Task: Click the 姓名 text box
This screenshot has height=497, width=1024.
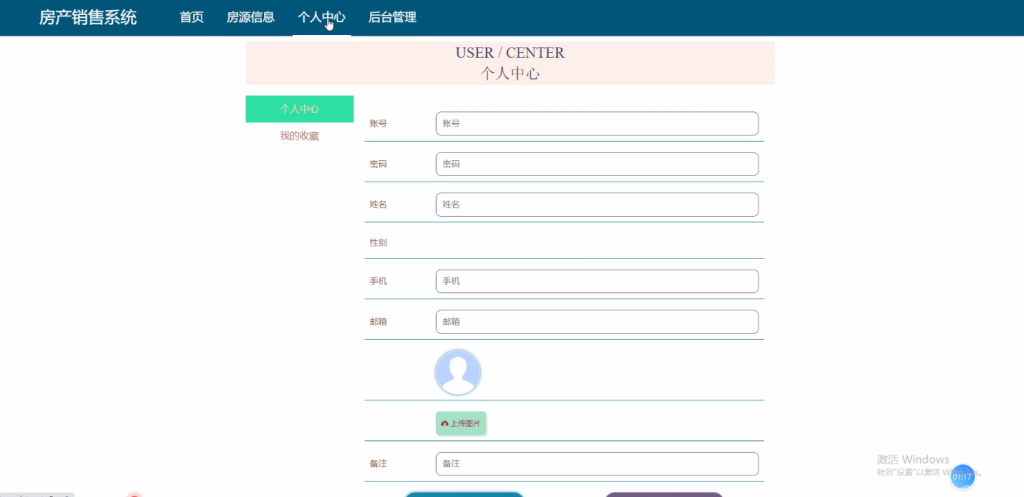Action: [597, 204]
